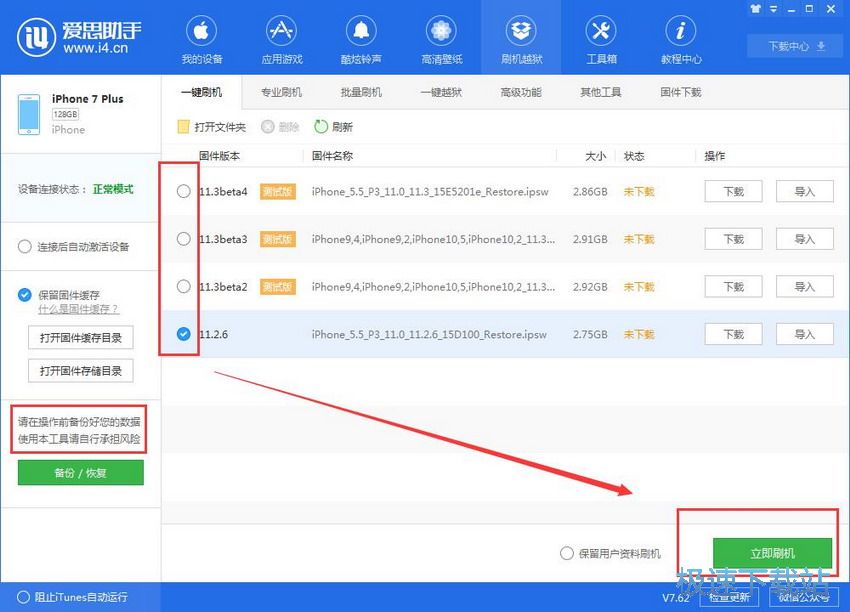The width and height of the screenshot is (850, 612).
Task: Enable 连接后自动激活设备 option
Action: pyautogui.click(x=24, y=247)
